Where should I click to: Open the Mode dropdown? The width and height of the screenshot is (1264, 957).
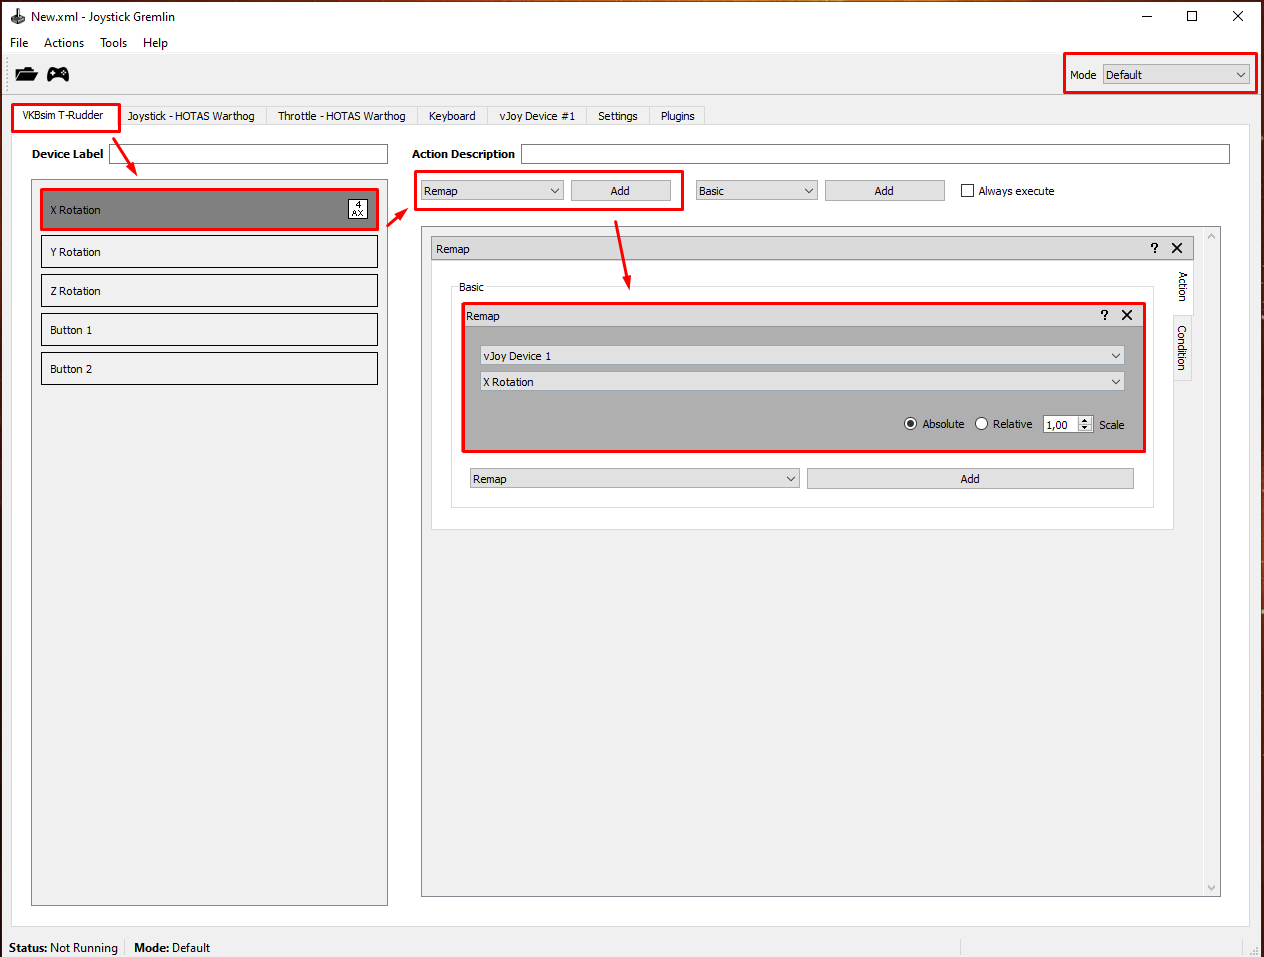(x=1176, y=75)
